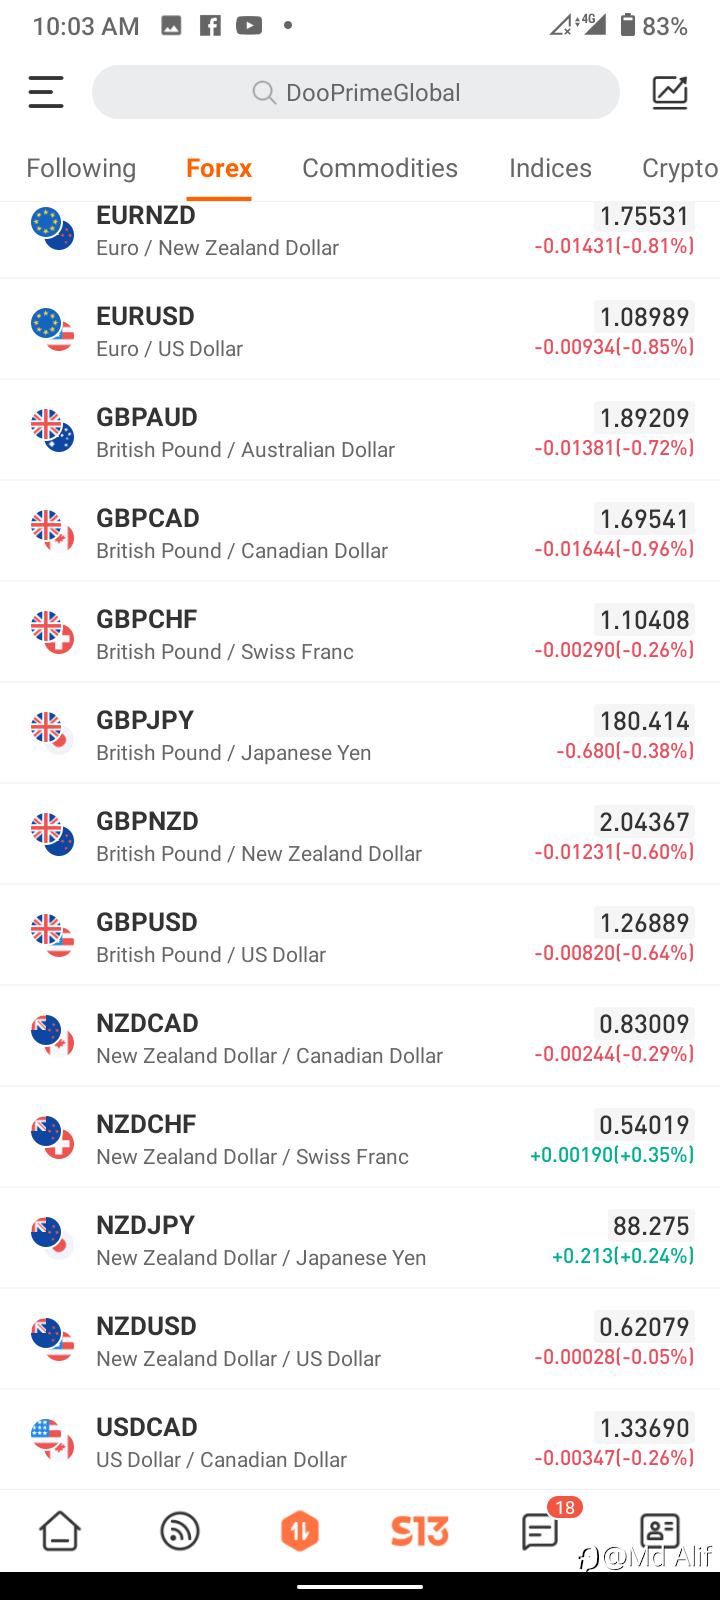Screen dimensions: 720x1600
Task: Open the GBPJPY British Pound / Japanese Yen row
Action: (360, 734)
